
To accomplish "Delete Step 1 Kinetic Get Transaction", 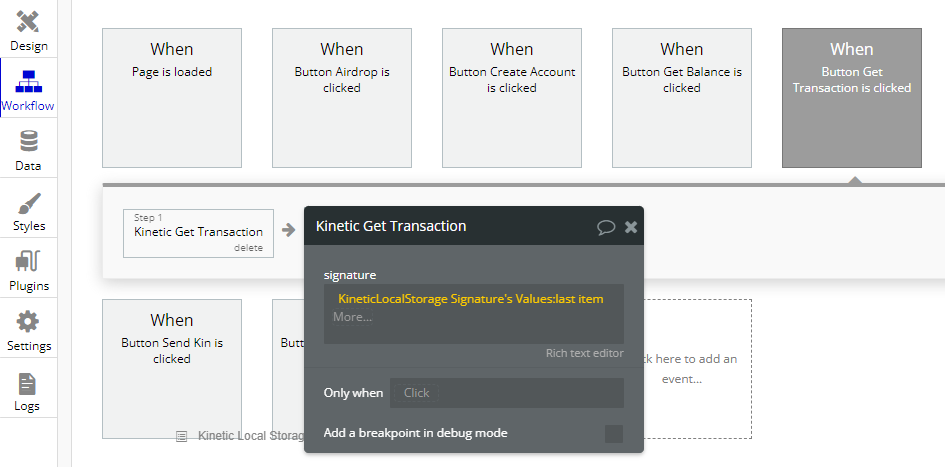I will pyautogui.click(x=248, y=248).
